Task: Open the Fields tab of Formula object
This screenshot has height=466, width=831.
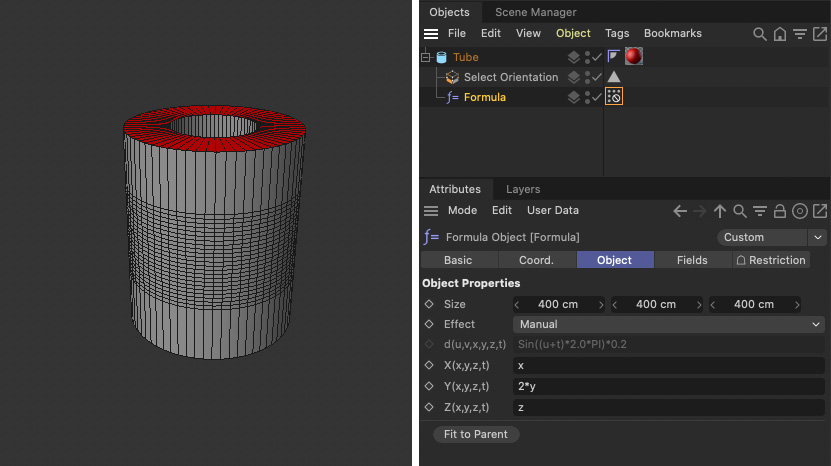Action: 691,260
